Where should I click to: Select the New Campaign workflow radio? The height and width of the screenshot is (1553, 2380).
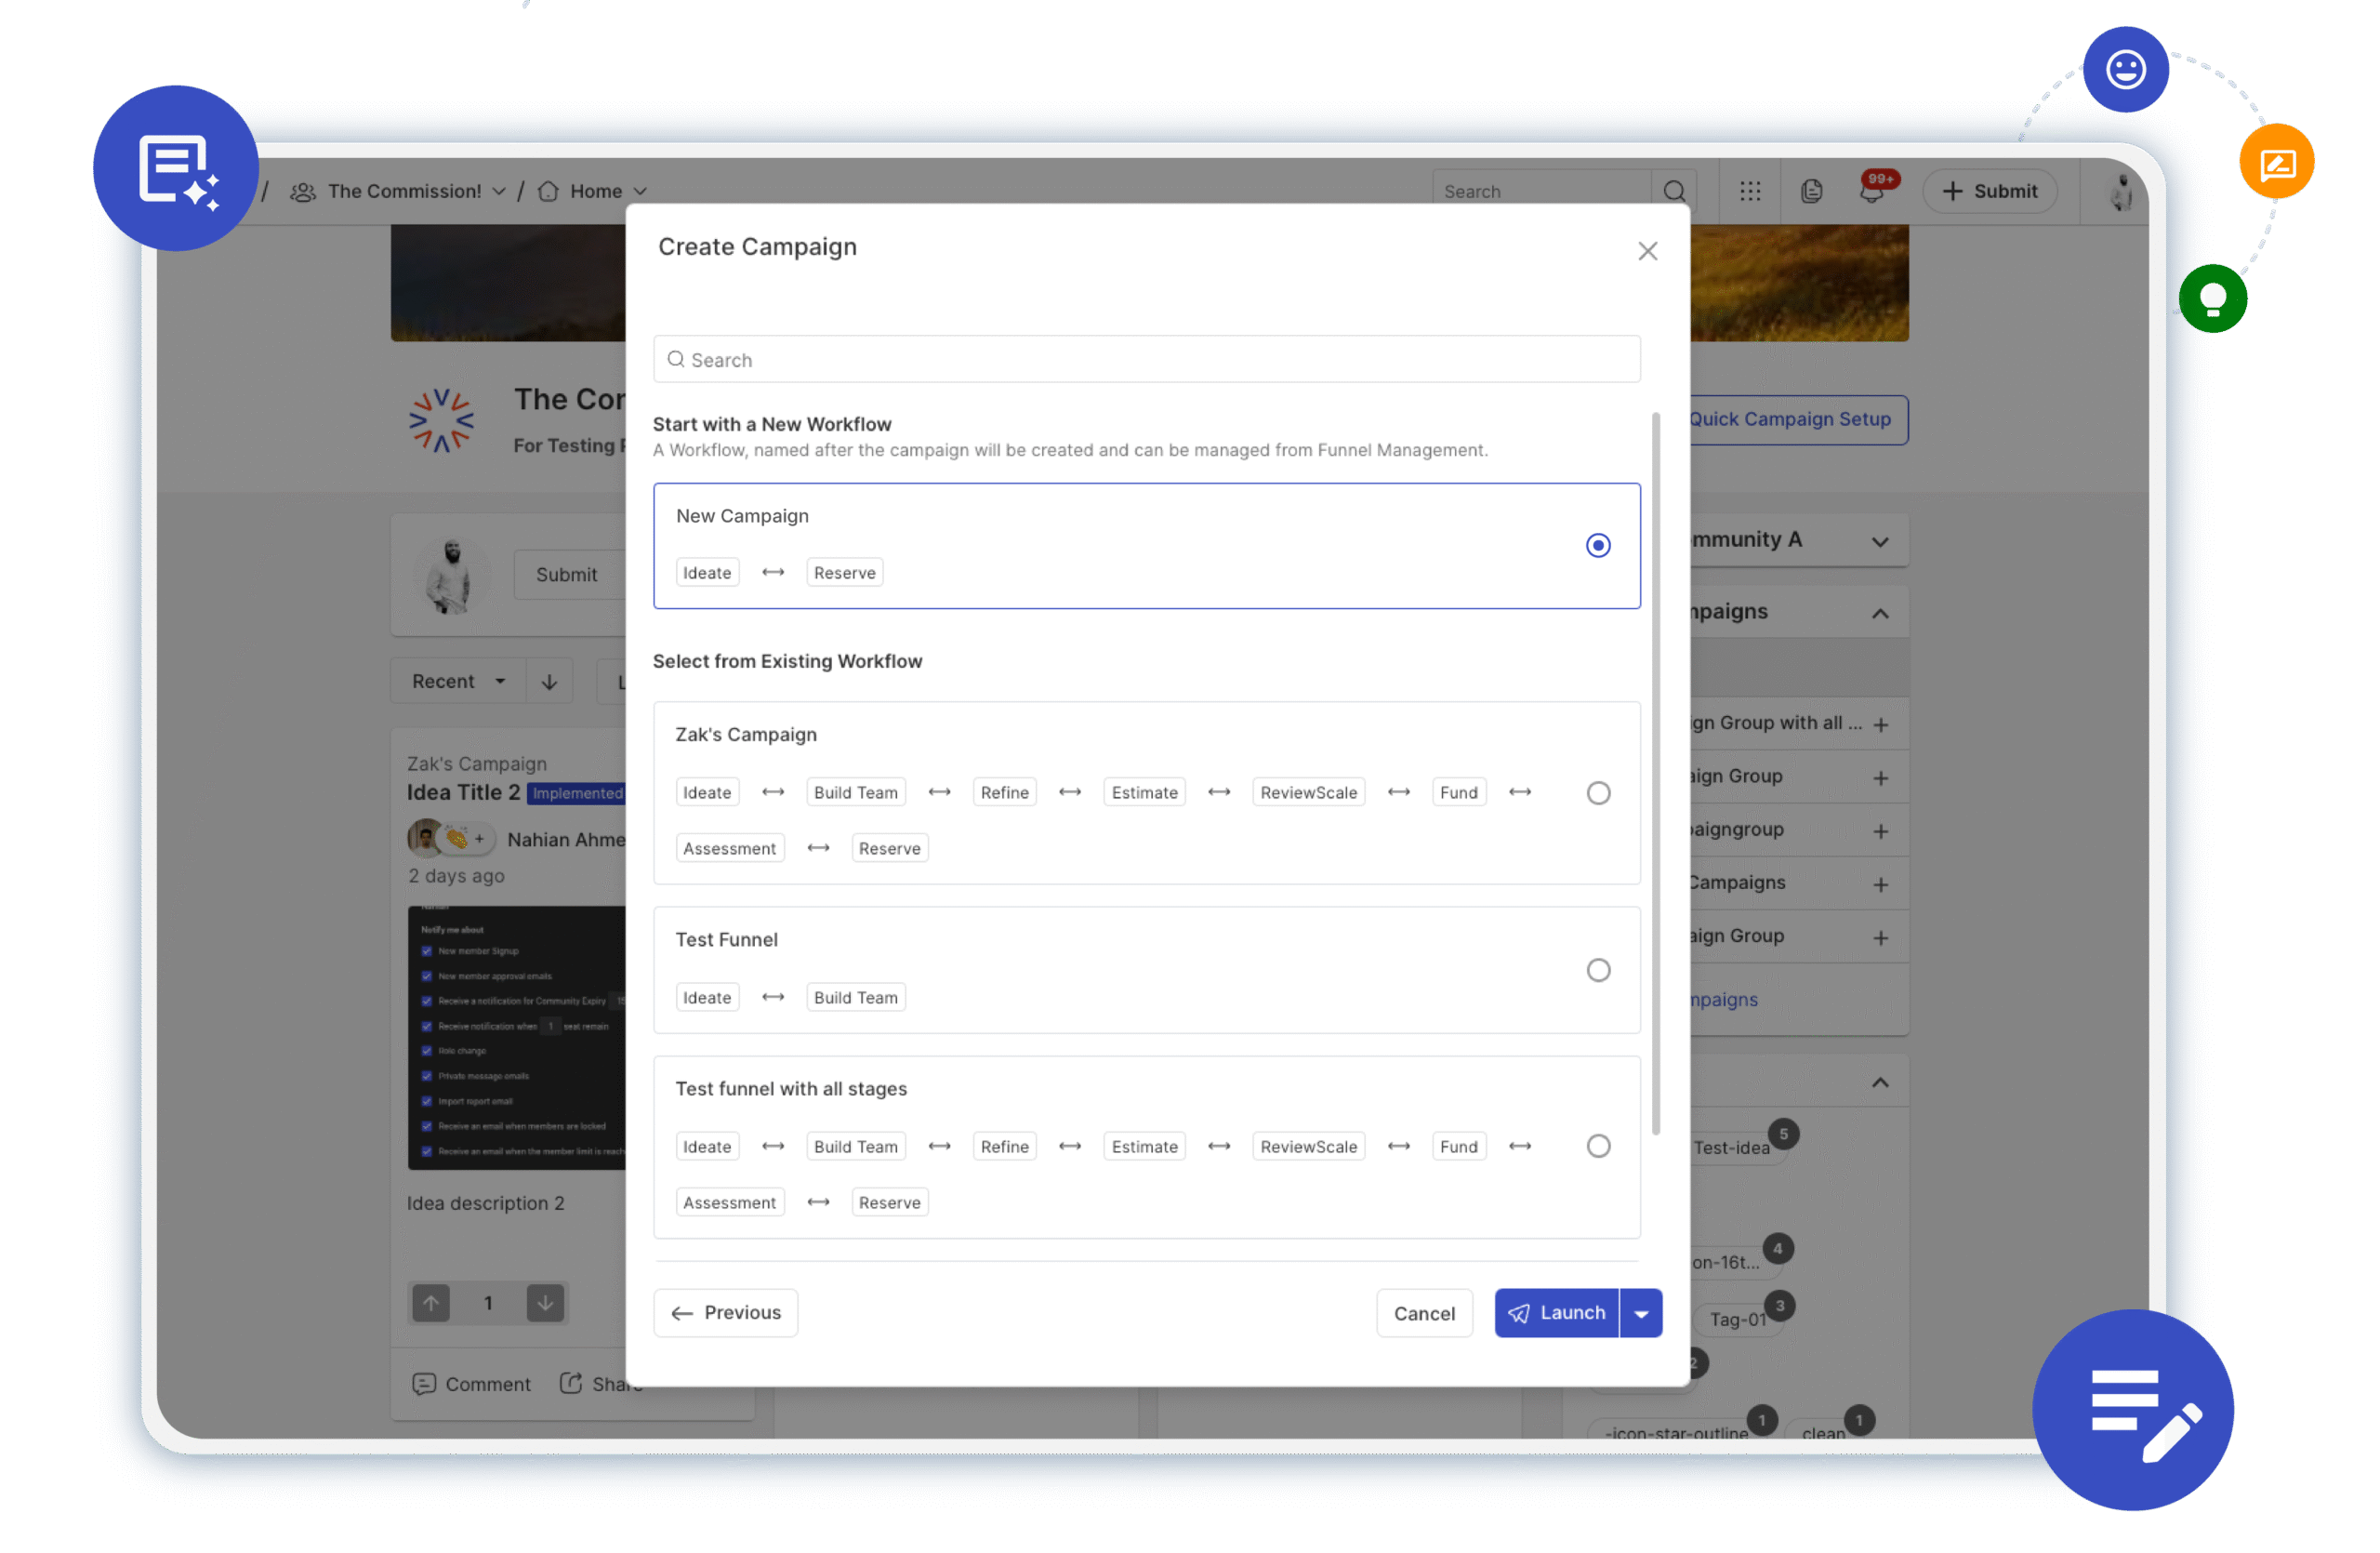1598,545
